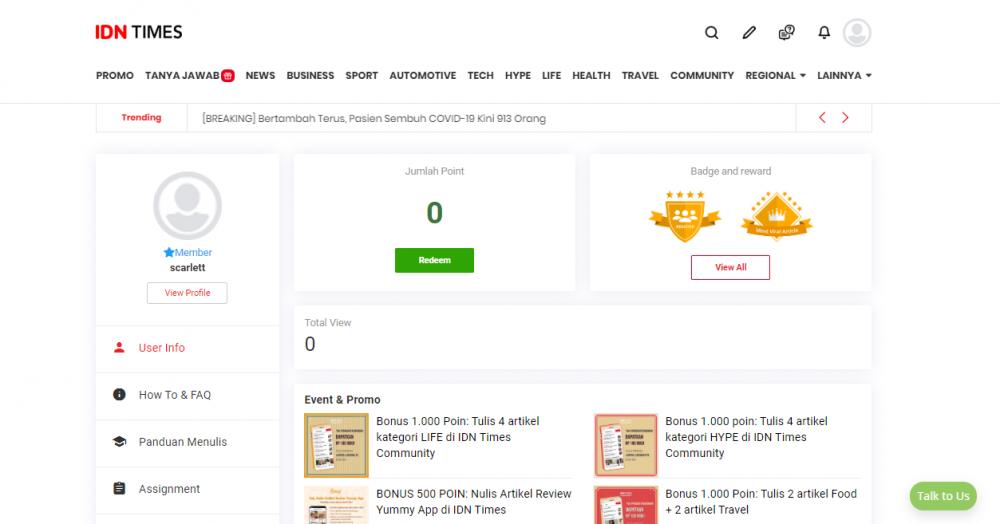Click the green Redeem button
This screenshot has height=524, width=1000.
434,260
